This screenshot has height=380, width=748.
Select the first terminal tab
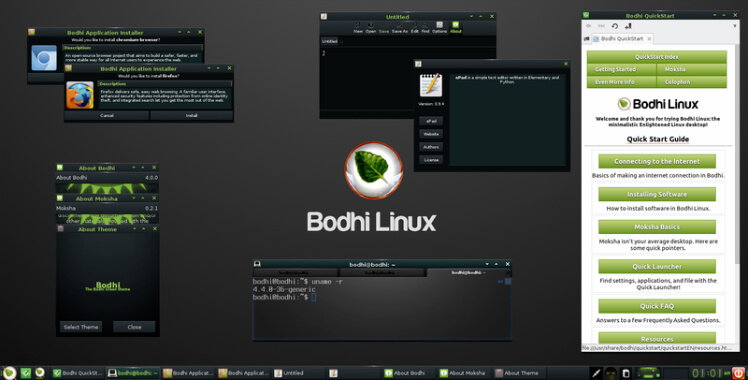pyautogui.click(x=296, y=273)
